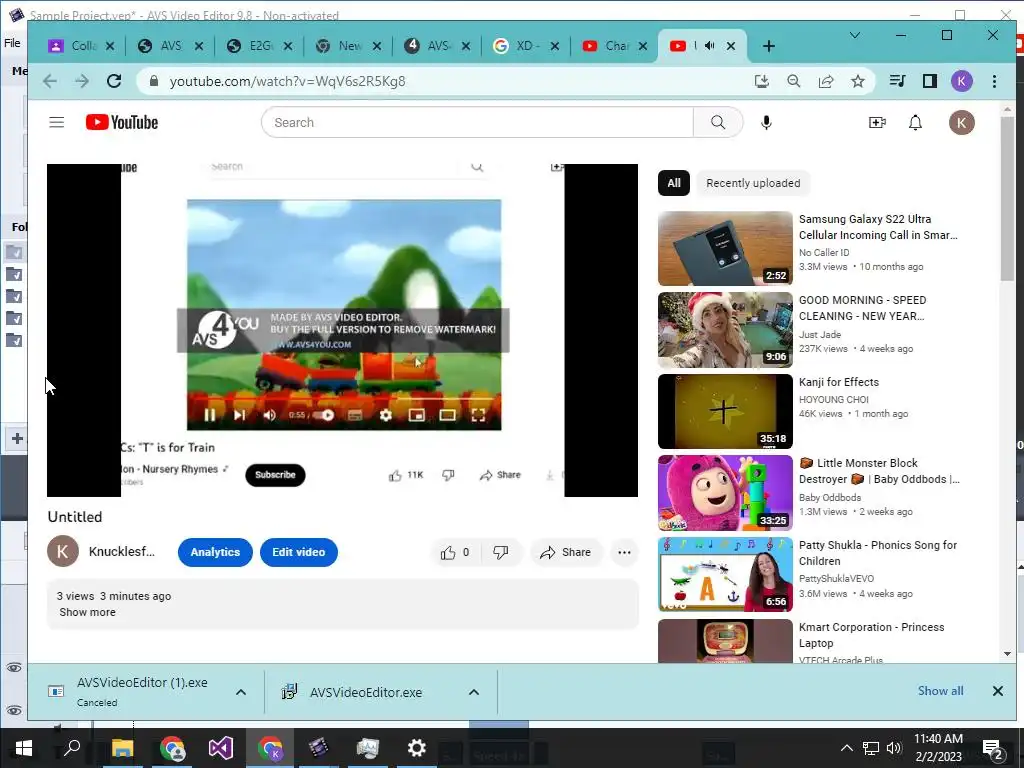This screenshot has height=768, width=1024.
Task: Open the YouTube hamburger guide menu
Action: 57,122
